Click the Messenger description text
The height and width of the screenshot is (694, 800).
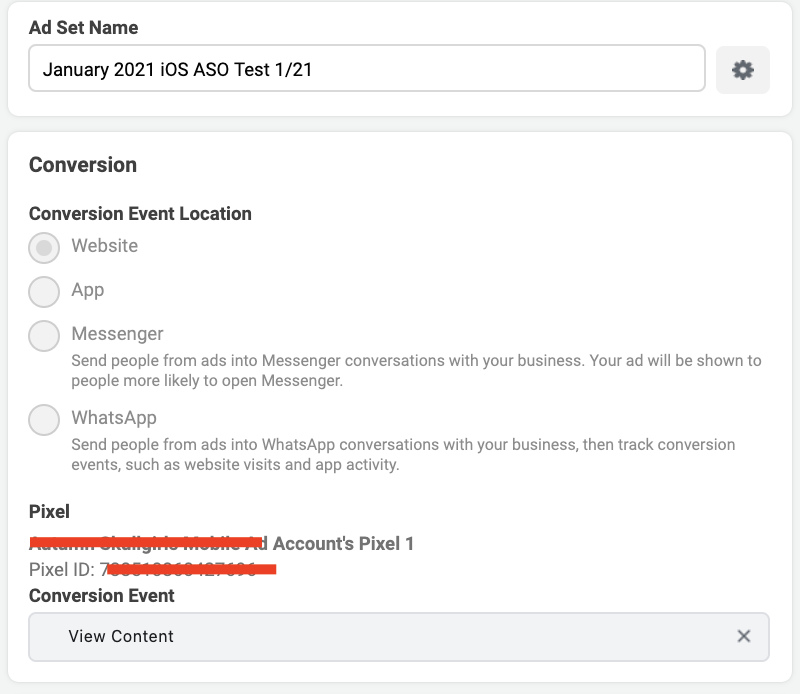(416, 370)
